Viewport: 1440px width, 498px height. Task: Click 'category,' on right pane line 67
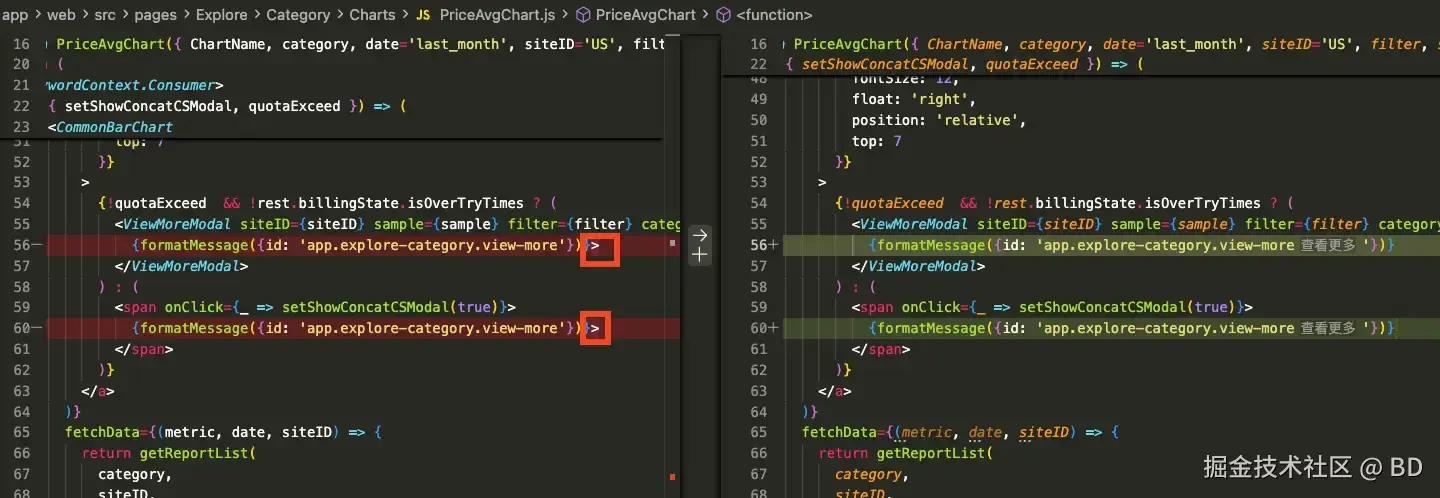click(872, 474)
